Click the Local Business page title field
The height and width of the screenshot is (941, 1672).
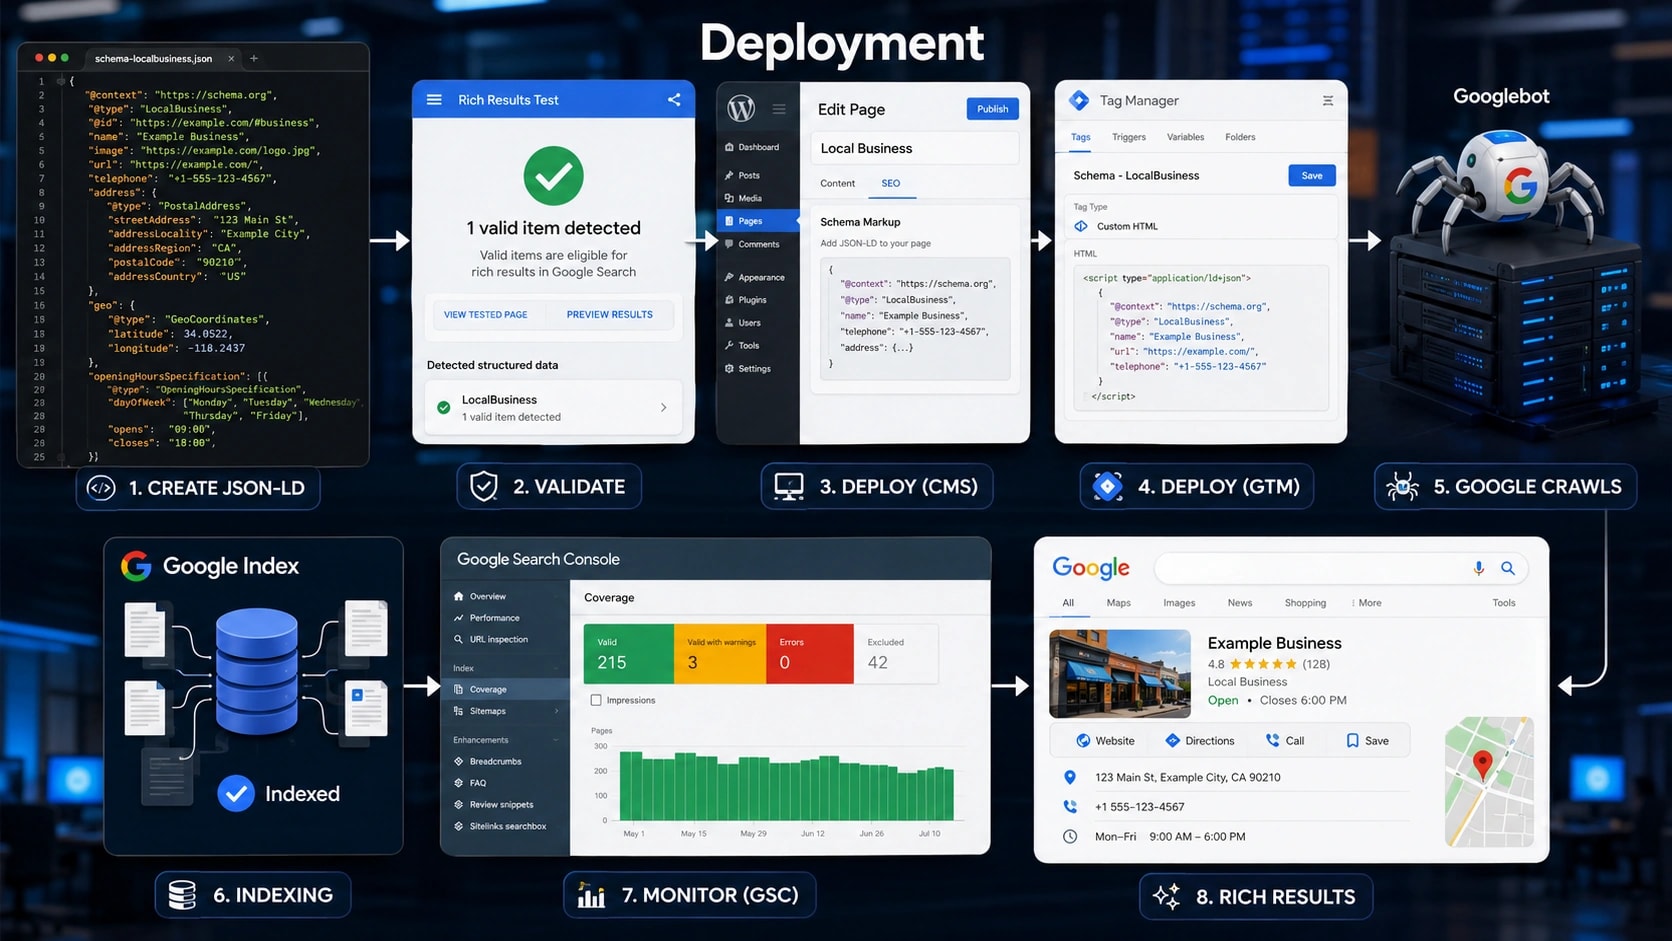(914, 148)
